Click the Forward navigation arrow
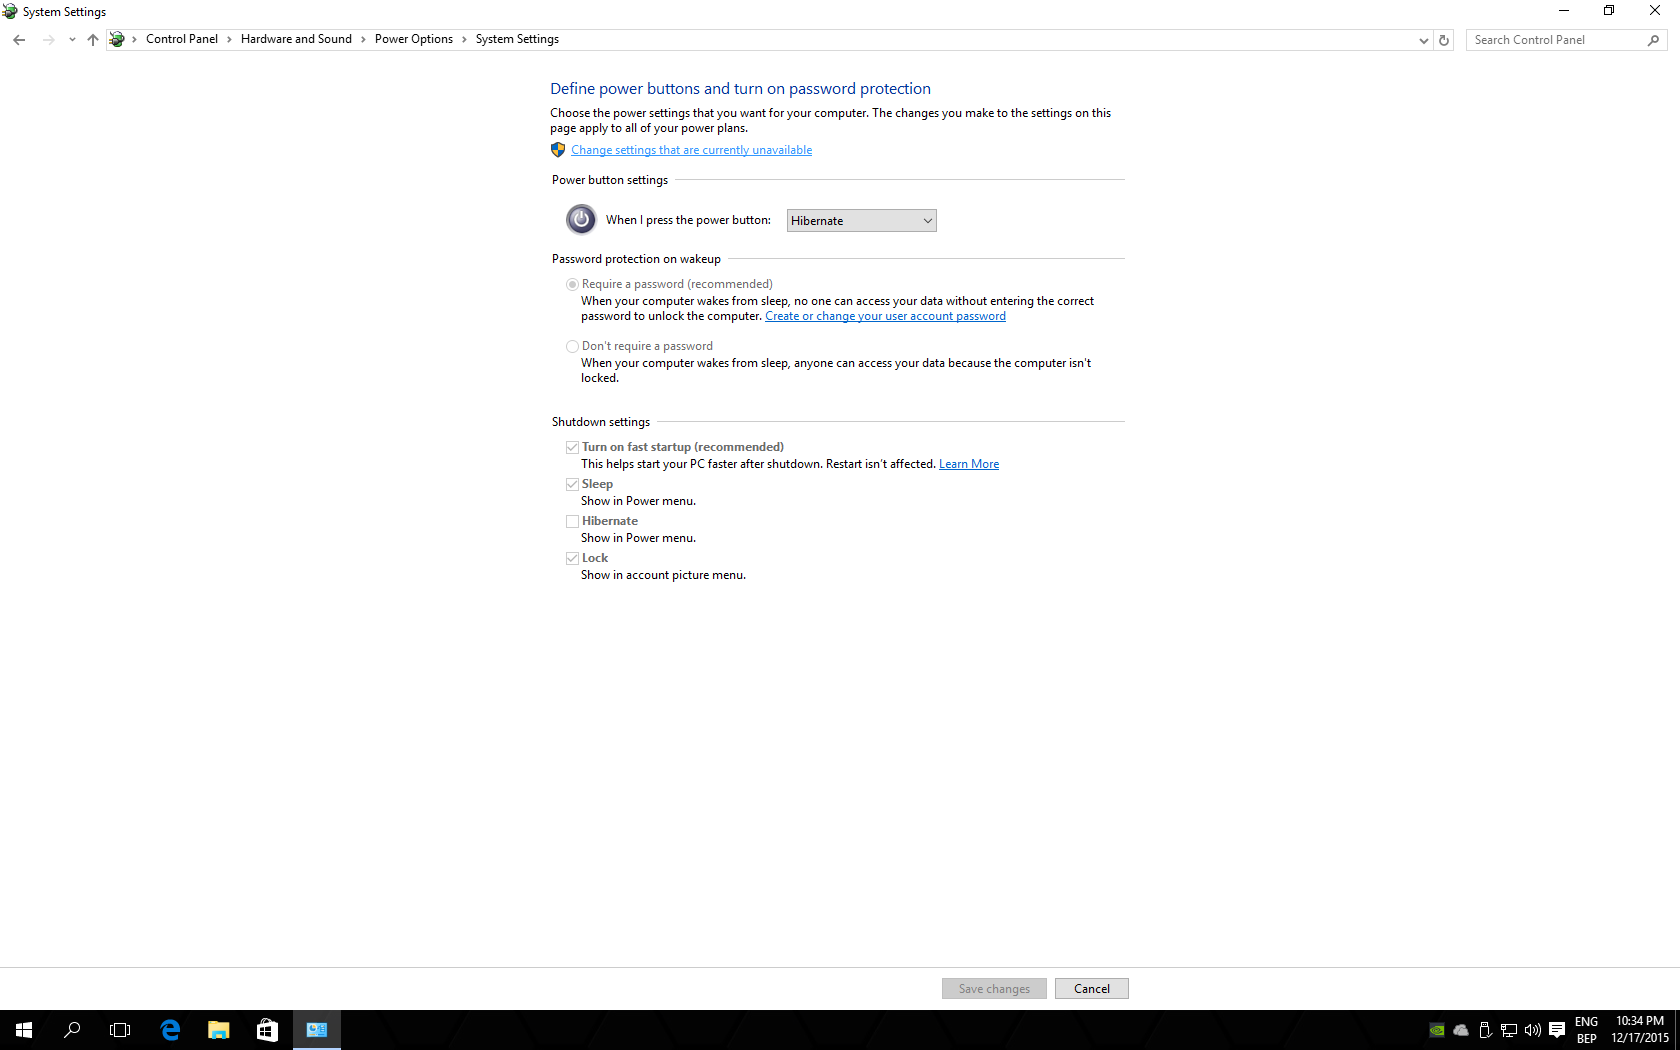 (x=48, y=40)
